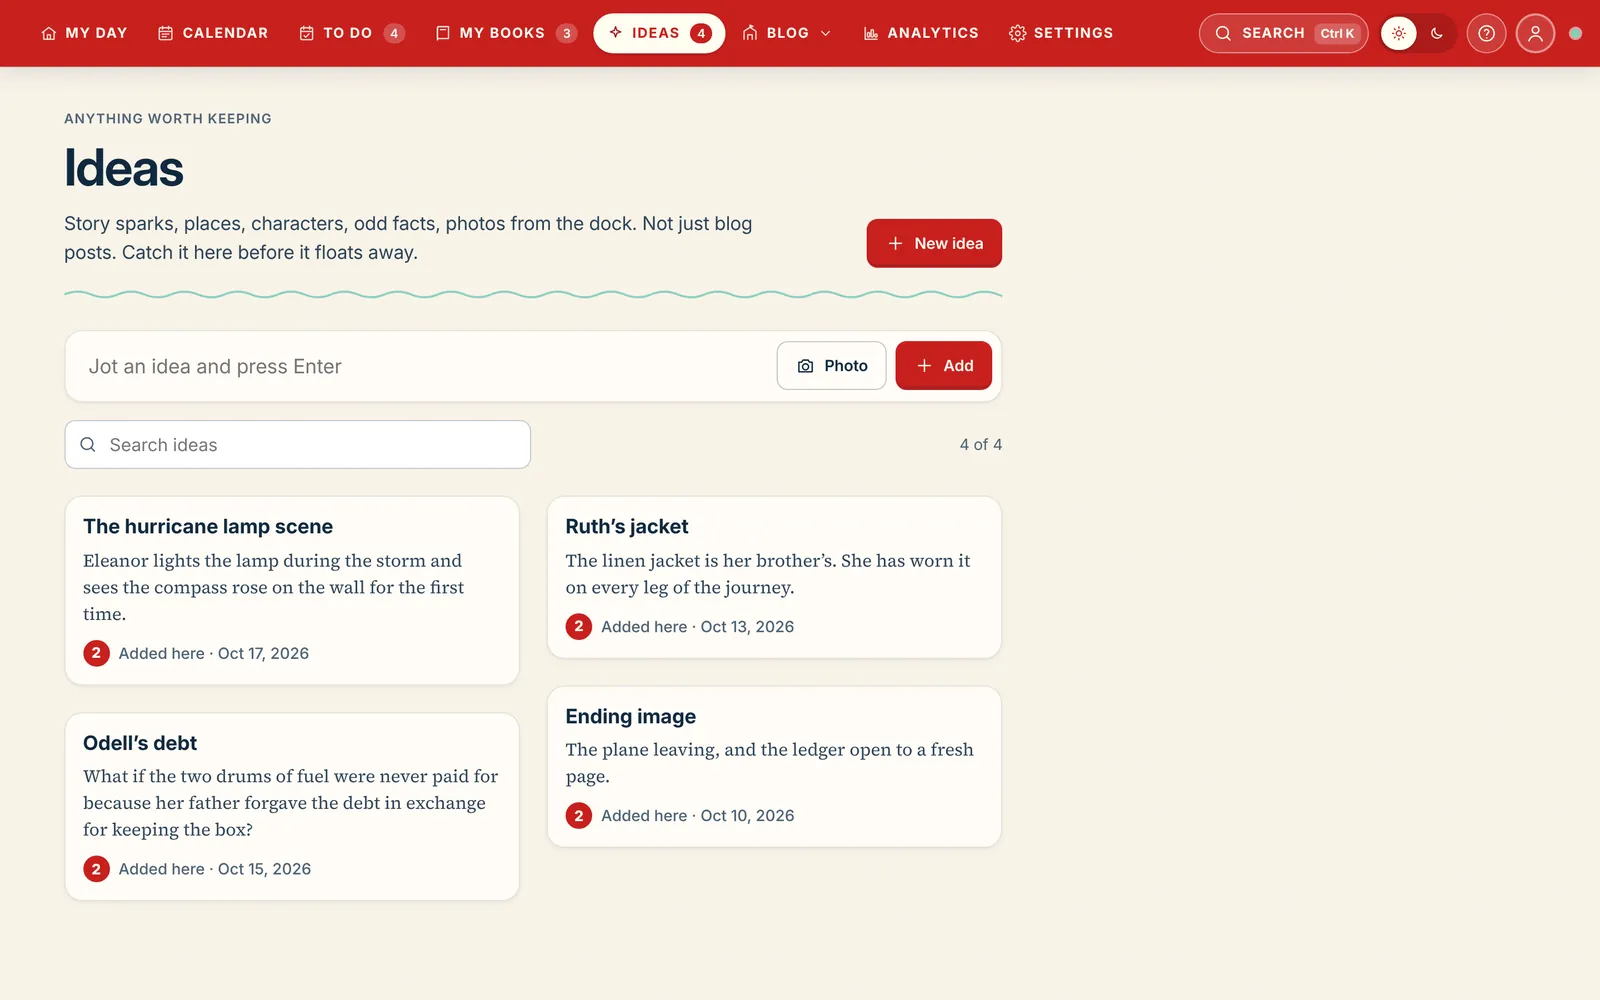Click the Add button
Image resolution: width=1600 pixels, height=1000 pixels.
(x=943, y=366)
